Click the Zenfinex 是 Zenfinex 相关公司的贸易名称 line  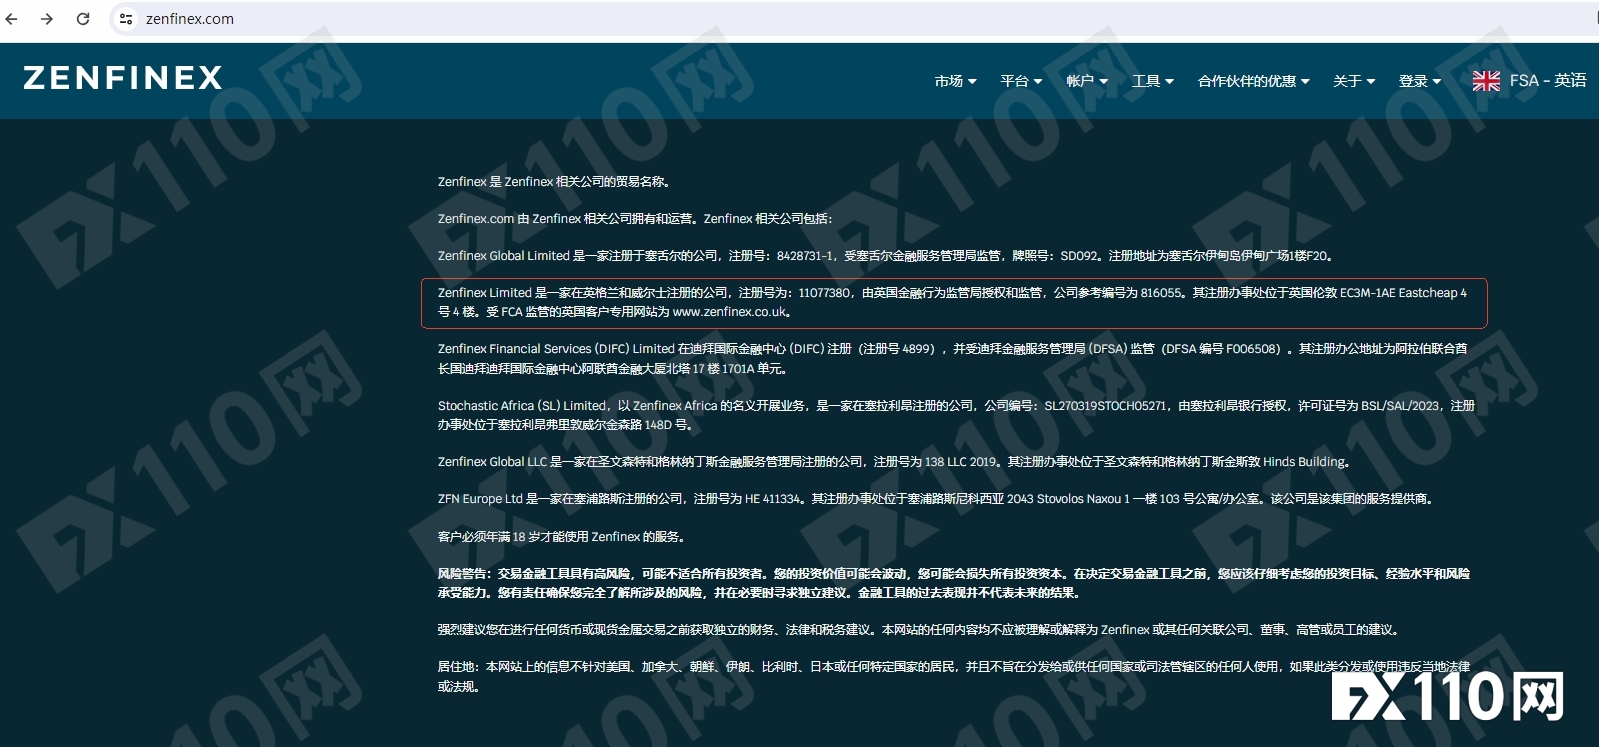(x=555, y=182)
